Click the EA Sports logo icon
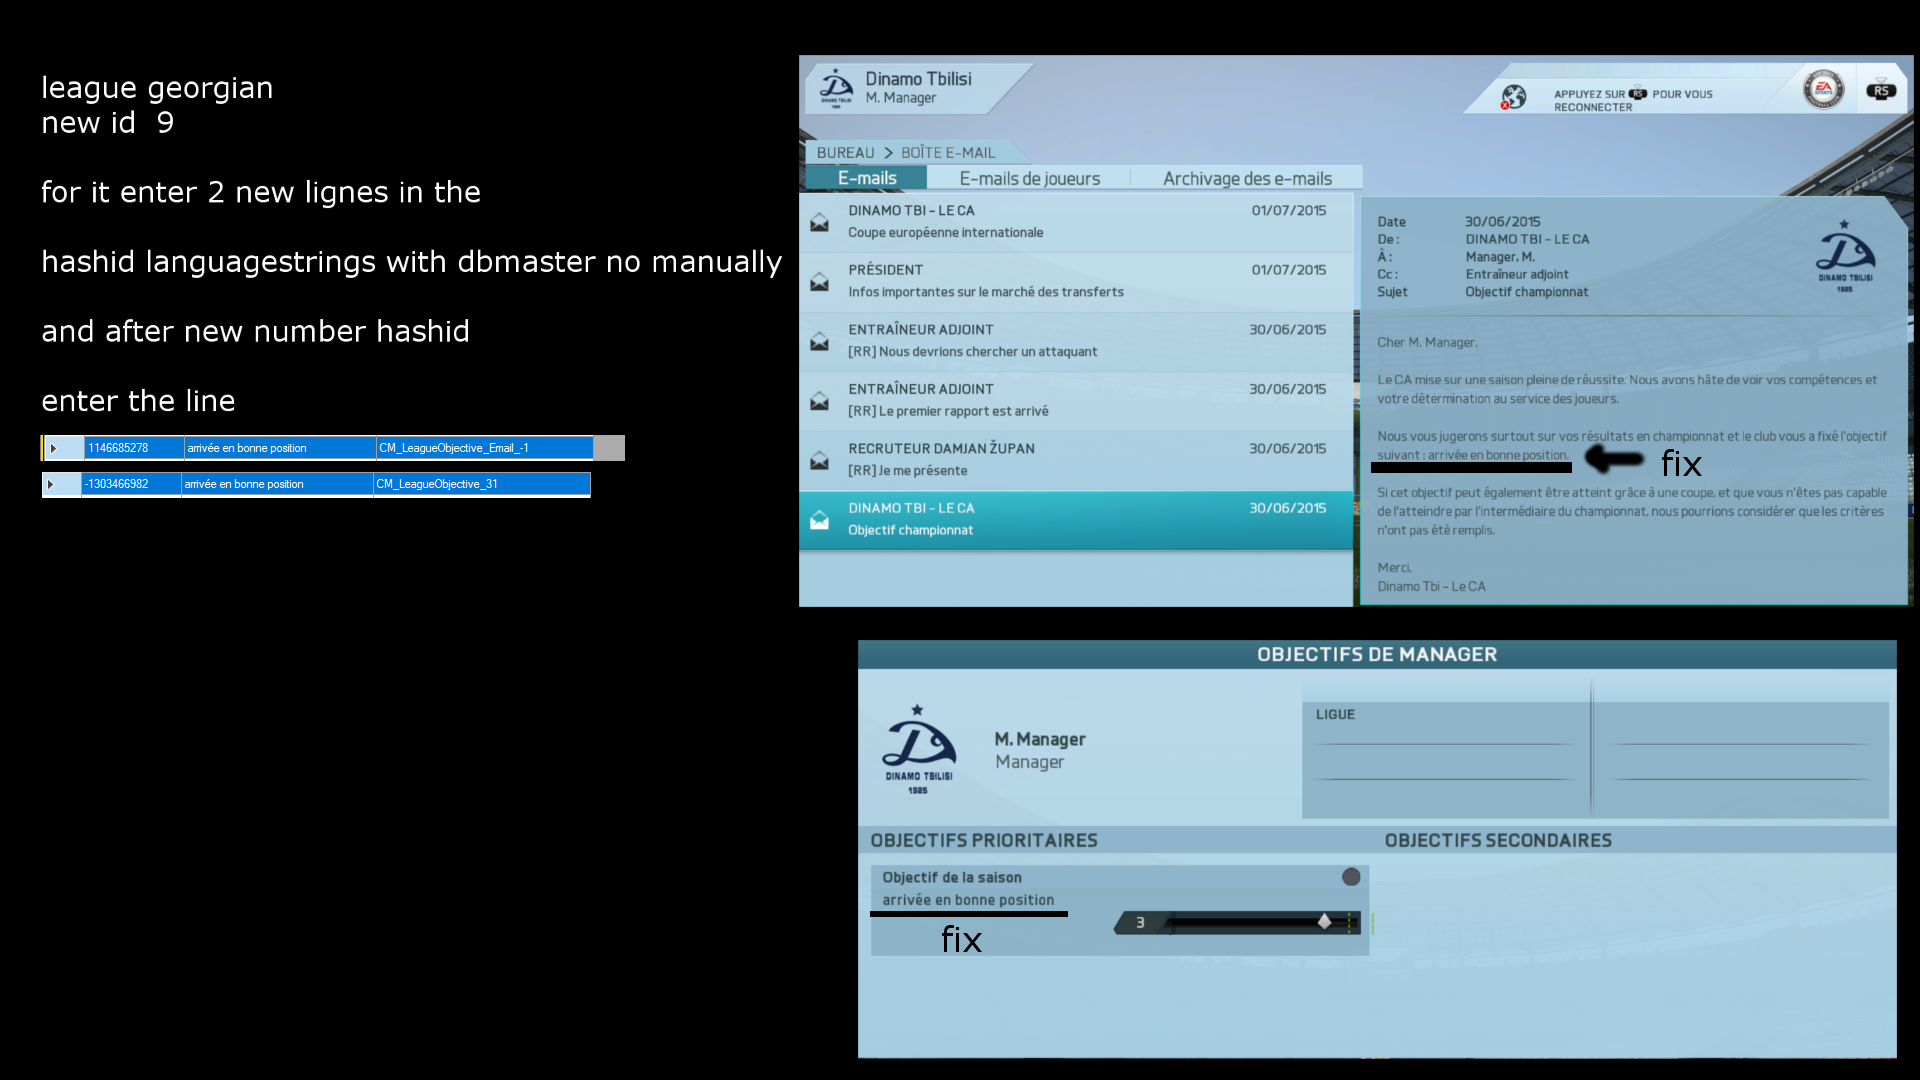This screenshot has height=1080, width=1920. point(1823,90)
